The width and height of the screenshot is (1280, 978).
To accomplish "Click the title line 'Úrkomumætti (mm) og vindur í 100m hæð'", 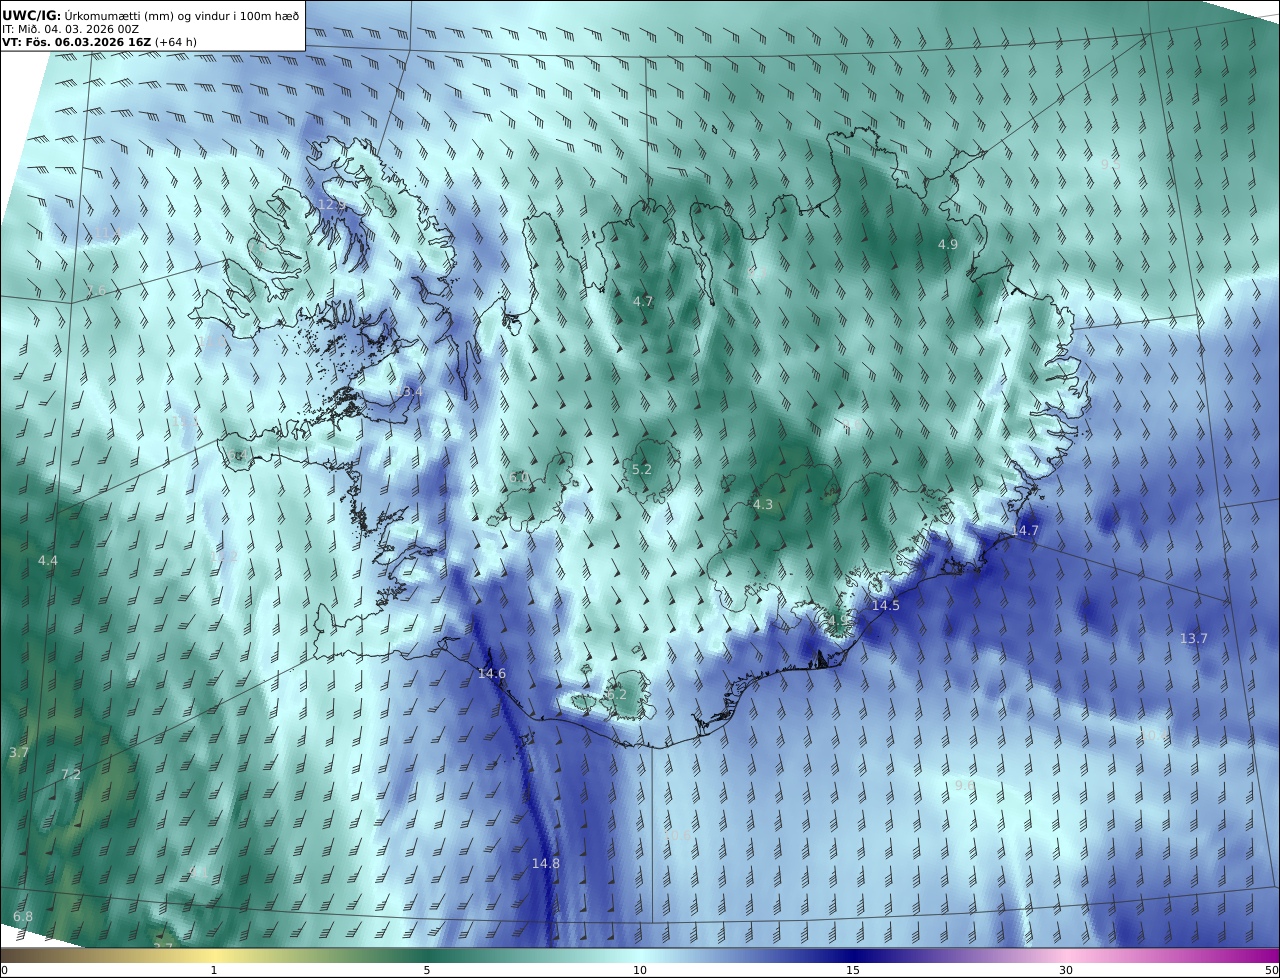I will click(x=182, y=15).
